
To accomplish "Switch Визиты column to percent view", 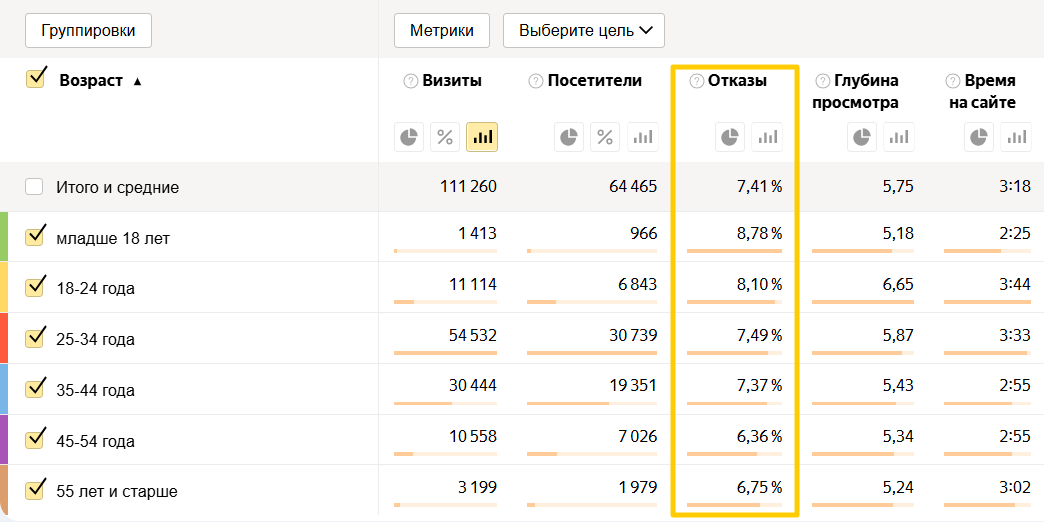I will (x=445, y=137).
